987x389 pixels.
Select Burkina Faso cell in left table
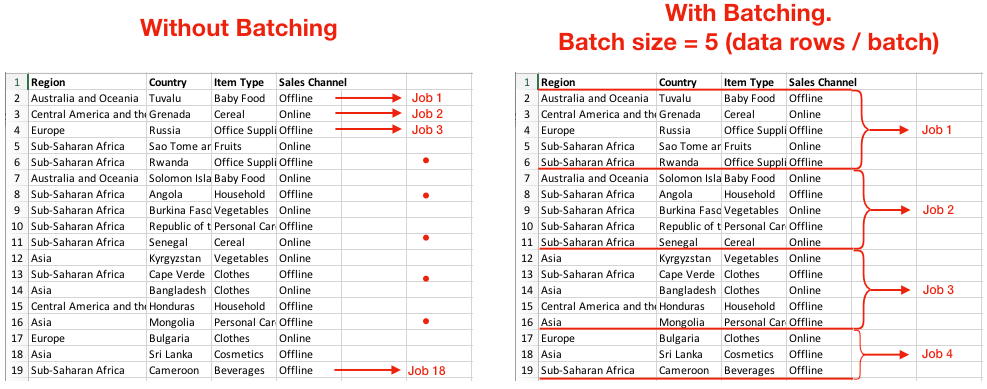point(178,210)
